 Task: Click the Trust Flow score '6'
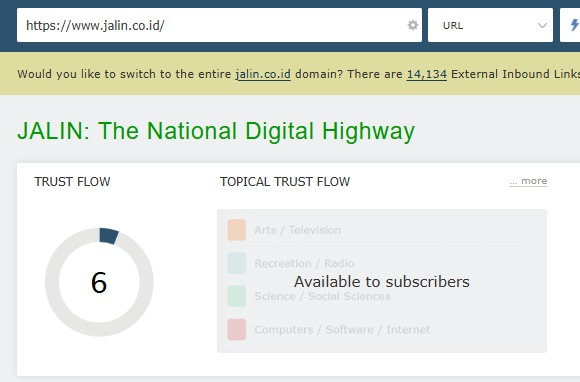click(99, 283)
